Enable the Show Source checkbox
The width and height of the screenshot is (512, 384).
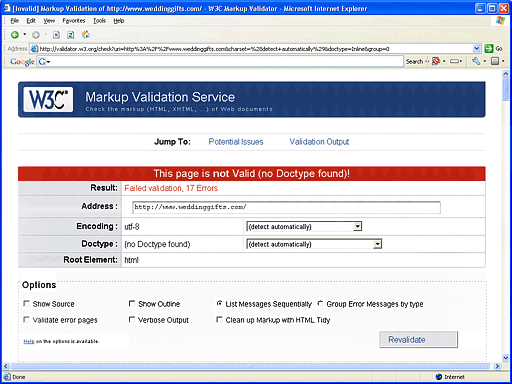pyautogui.click(x=26, y=303)
